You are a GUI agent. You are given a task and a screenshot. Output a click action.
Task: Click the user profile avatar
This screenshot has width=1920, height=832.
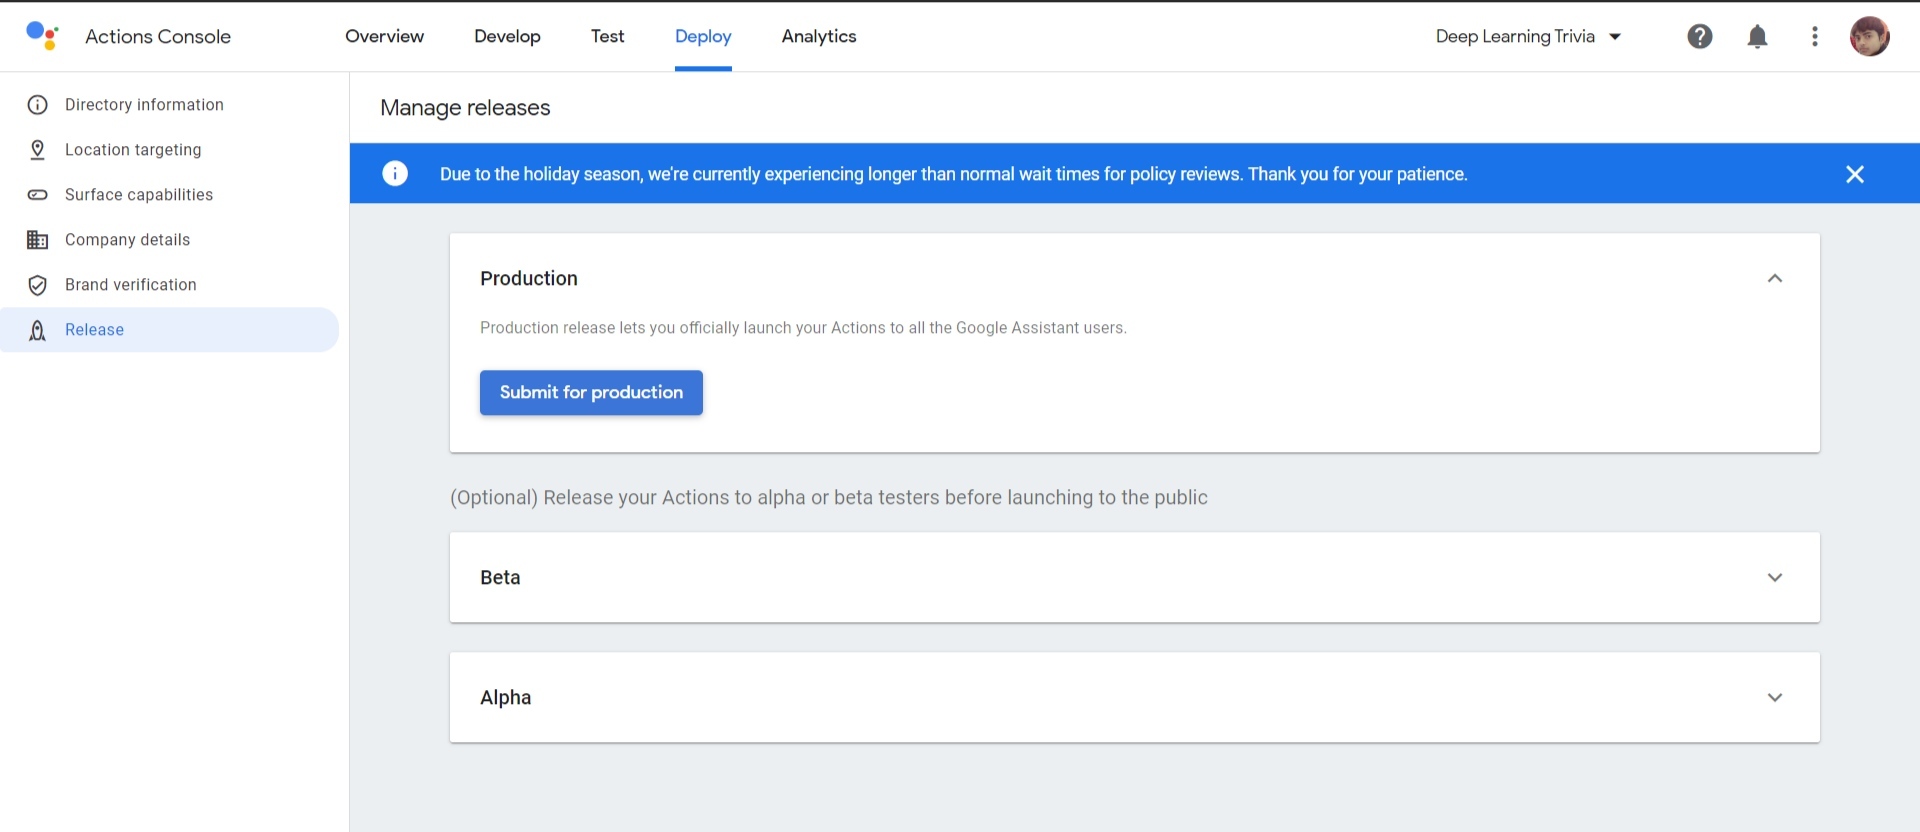(x=1869, y=37)
